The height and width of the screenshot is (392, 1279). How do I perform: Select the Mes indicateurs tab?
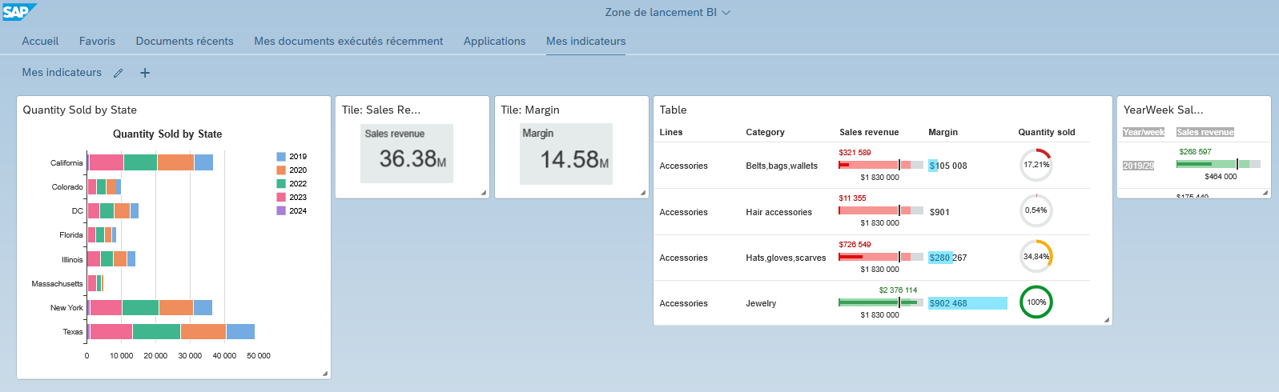pyautogui.click(x=586, y=41)
